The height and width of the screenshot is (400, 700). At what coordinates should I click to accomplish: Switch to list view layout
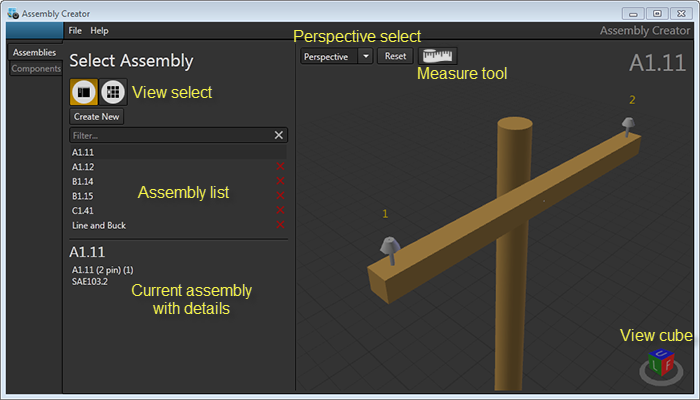click(83, 92)
